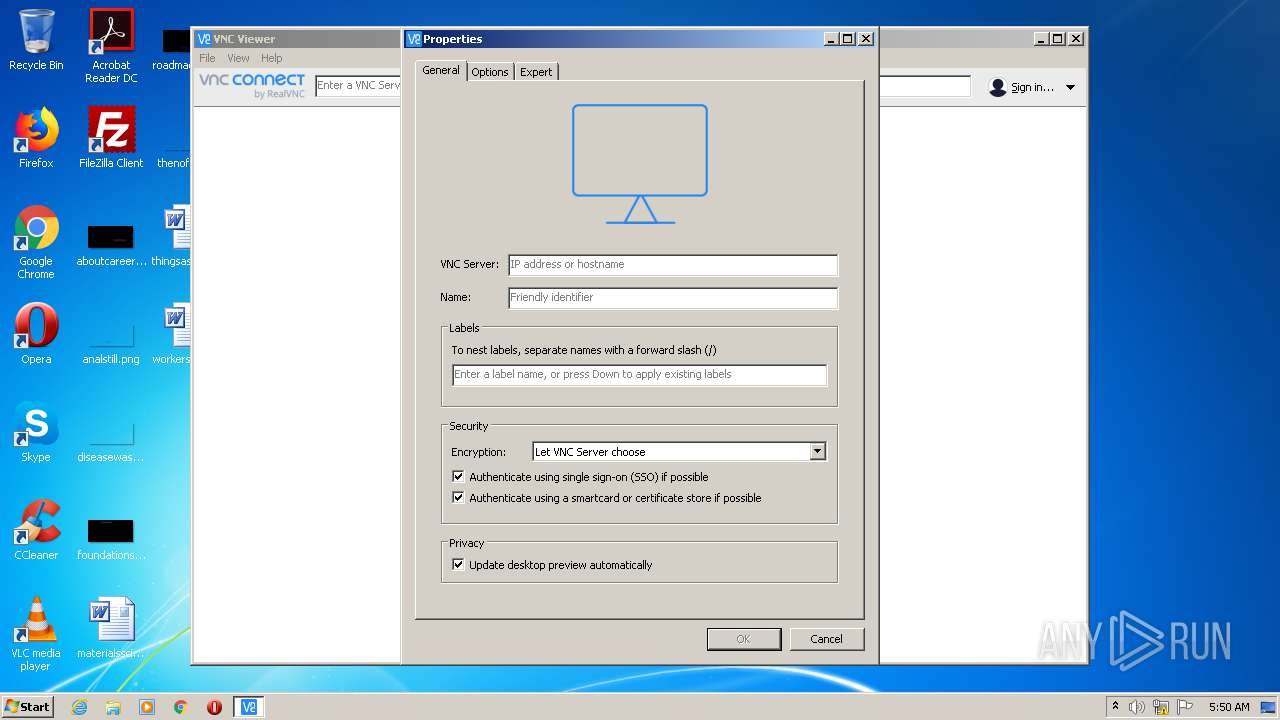This screenshot has height=720, width=1280.
Task: Select the foundations desktop file
Action: coord(111,538)
